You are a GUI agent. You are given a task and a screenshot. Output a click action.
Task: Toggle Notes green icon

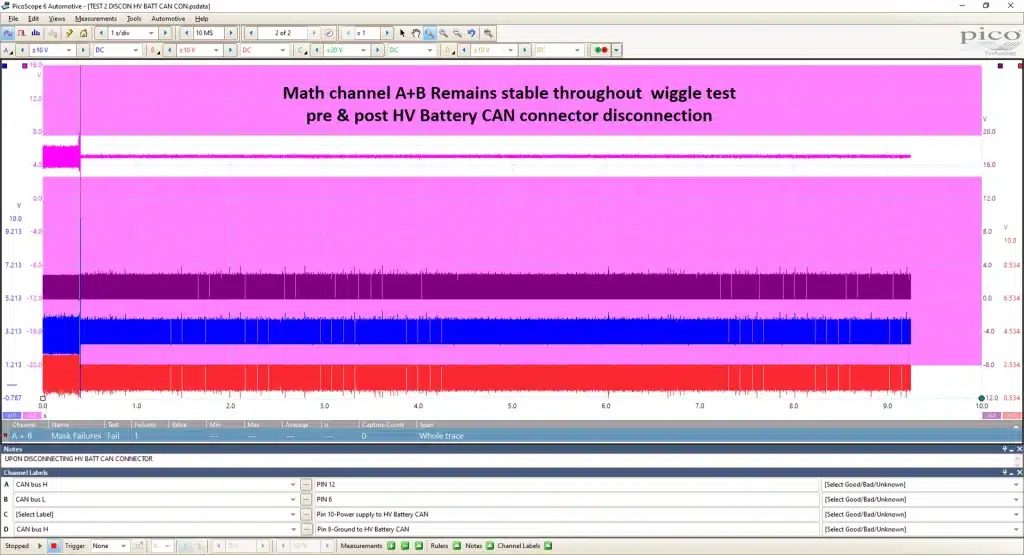click(490, 546)
